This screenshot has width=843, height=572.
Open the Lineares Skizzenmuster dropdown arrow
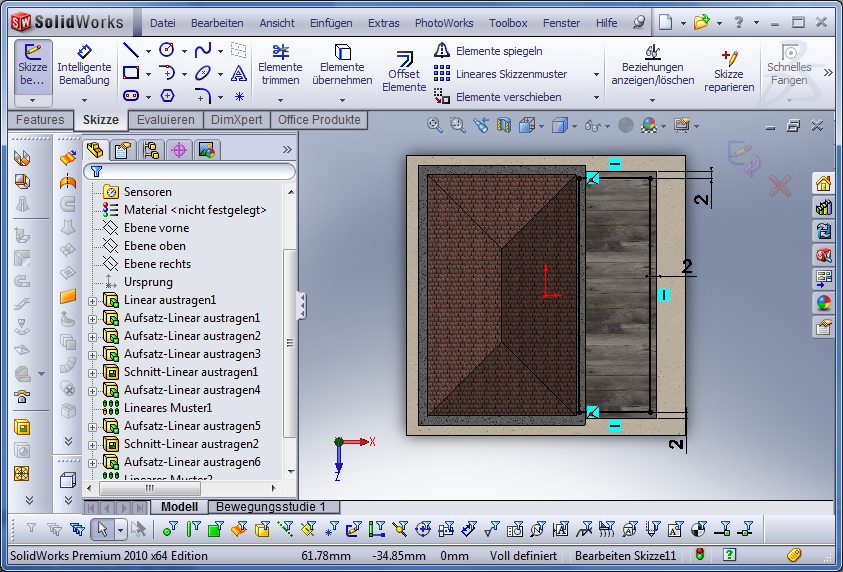pyautogui.click(x=596, y=74)
